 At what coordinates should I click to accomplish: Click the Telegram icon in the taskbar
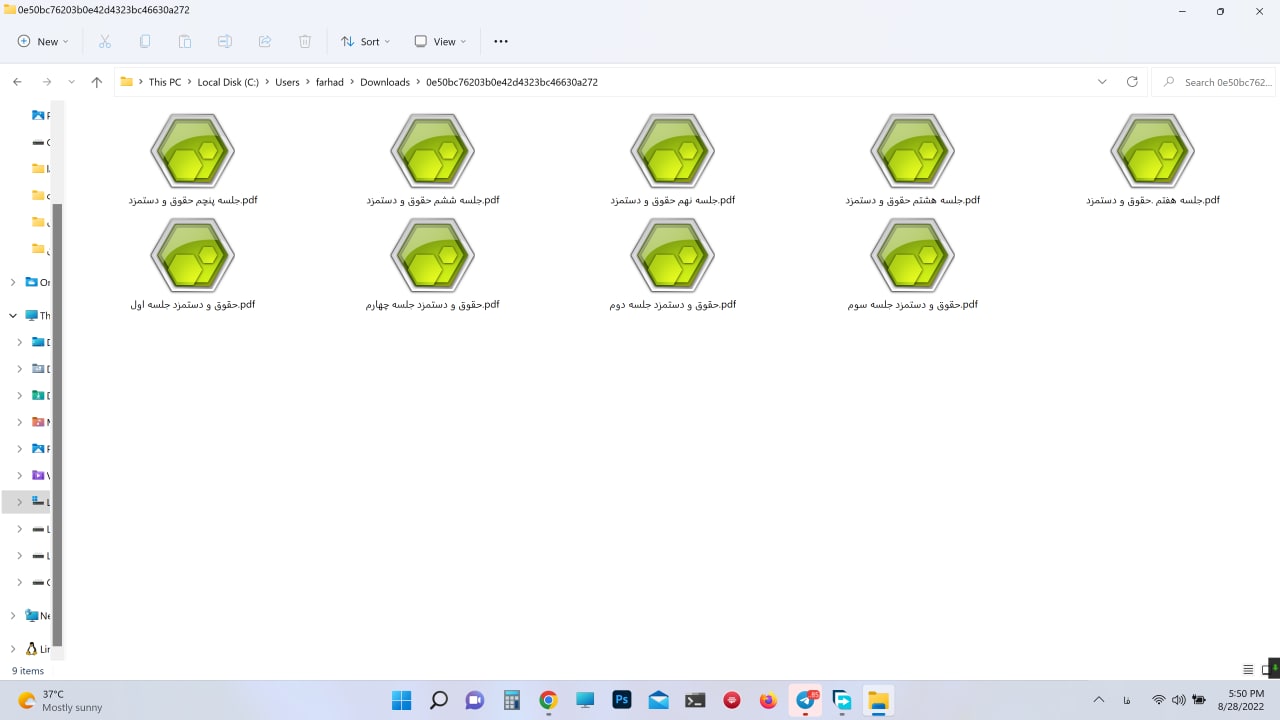pyautogui.click(x=805, y=700)
